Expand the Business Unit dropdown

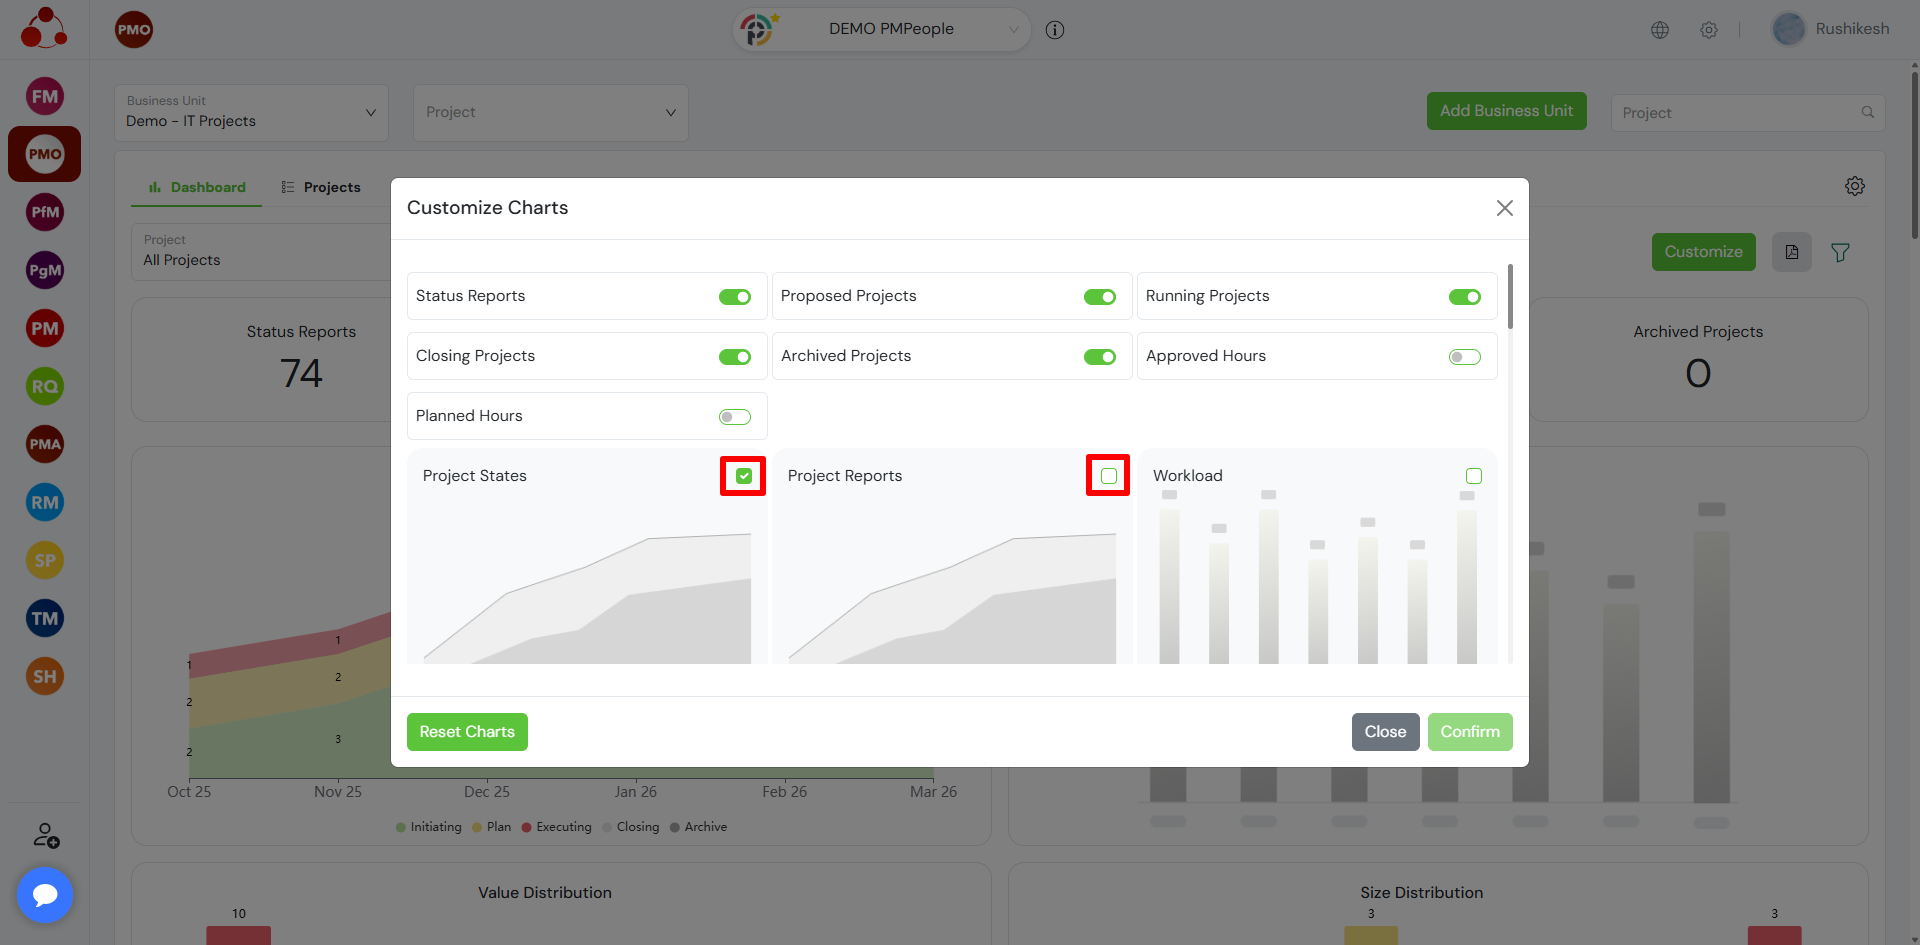click(251, 113)
